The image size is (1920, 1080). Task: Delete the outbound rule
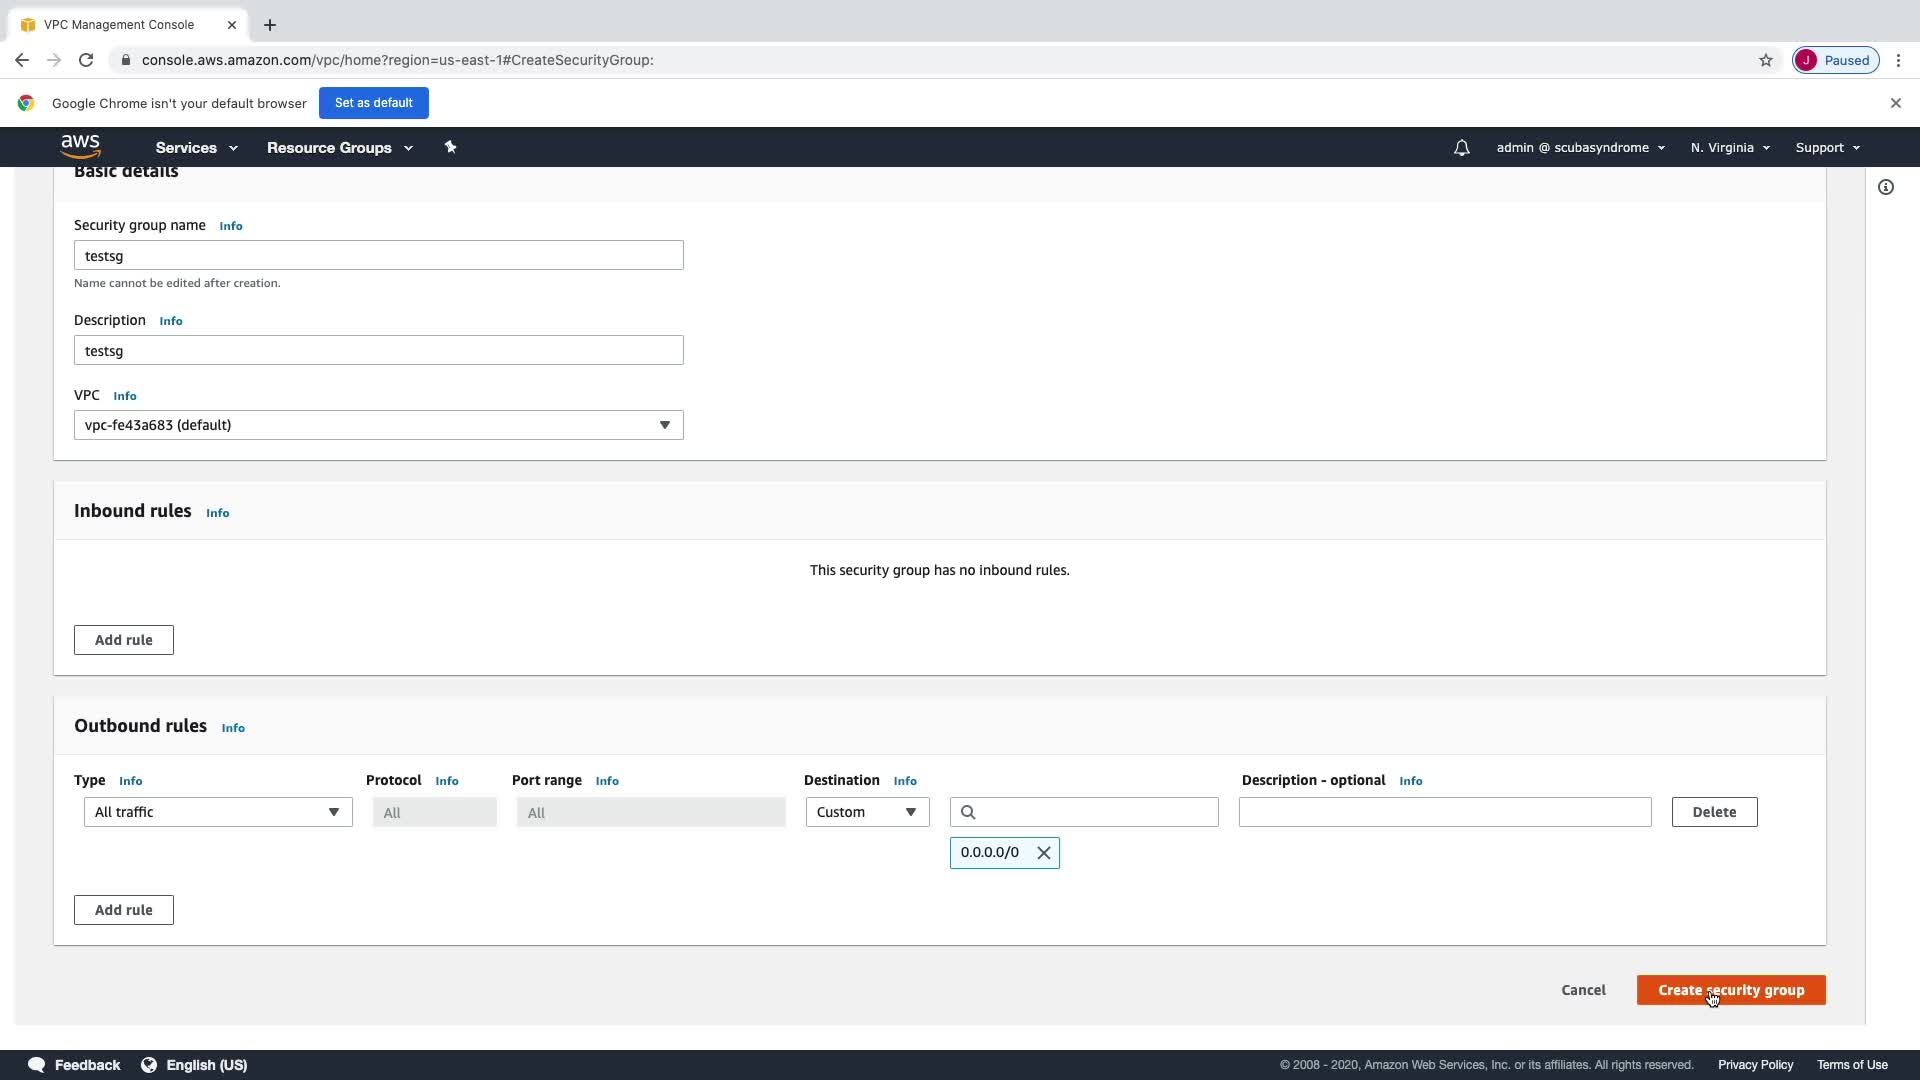point(1713,812)
